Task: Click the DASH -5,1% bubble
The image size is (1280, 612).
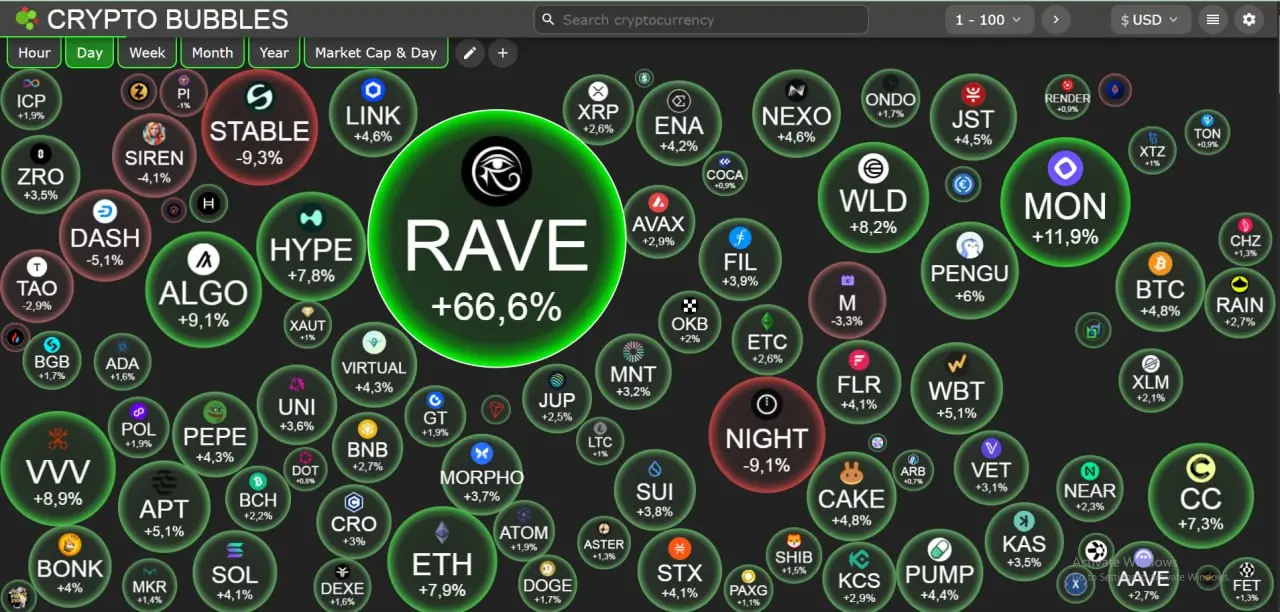Action: 105,235
